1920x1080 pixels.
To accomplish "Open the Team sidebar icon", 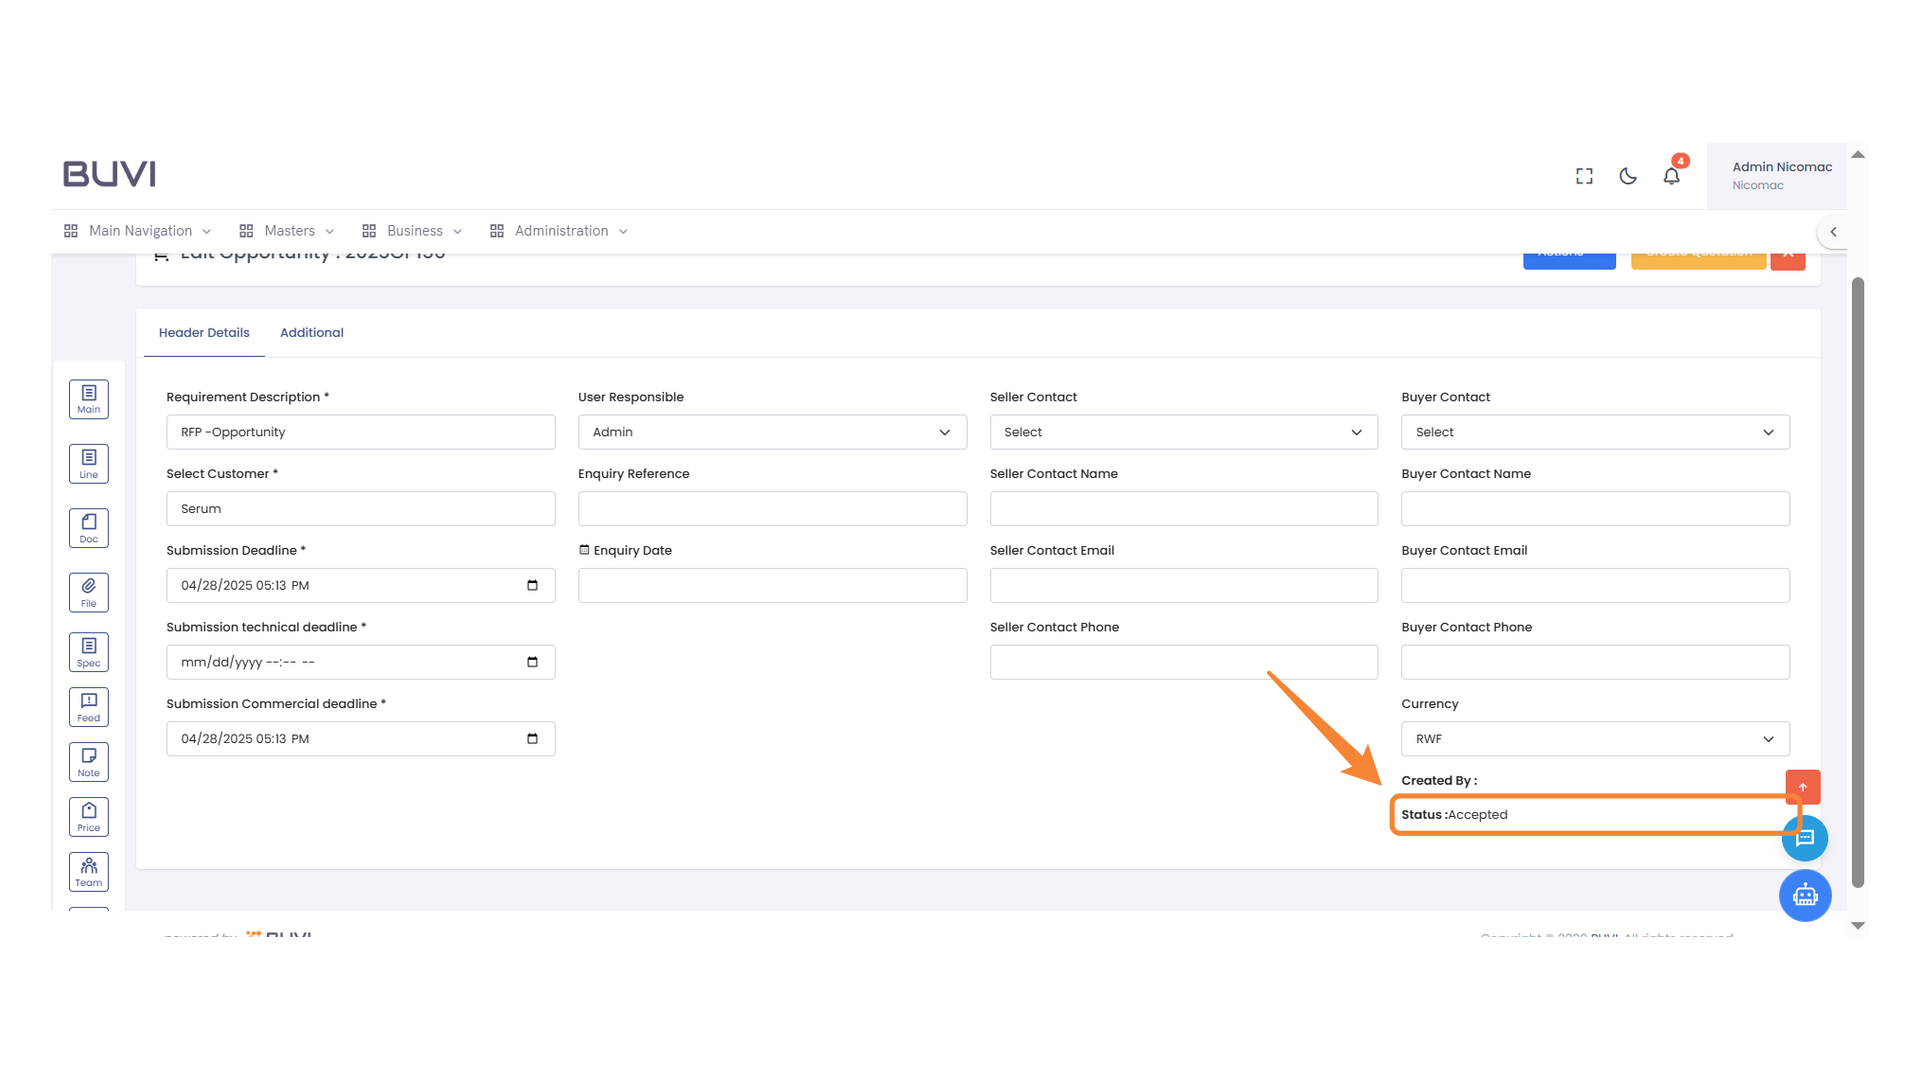I will coord(88,872).
